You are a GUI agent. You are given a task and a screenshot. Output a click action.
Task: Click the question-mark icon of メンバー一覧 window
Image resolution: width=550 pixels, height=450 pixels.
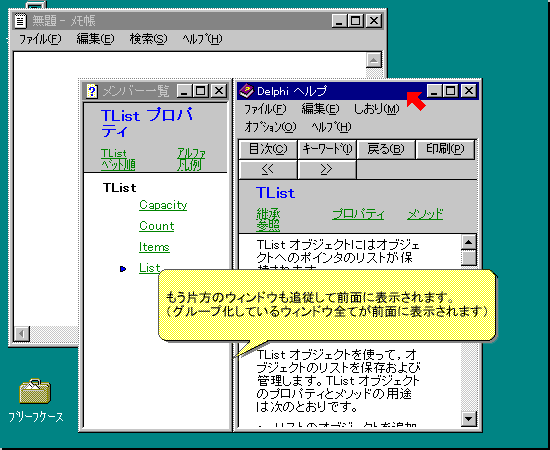(92, 91)
